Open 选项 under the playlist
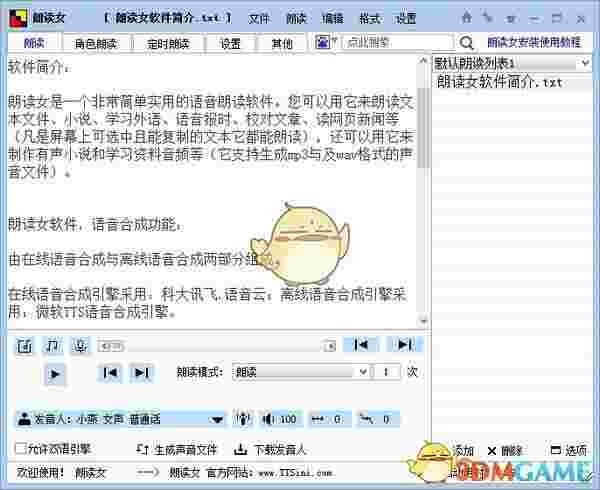This screenshot has height=490, width=600. pyautogui.click(x=569, y=451)
